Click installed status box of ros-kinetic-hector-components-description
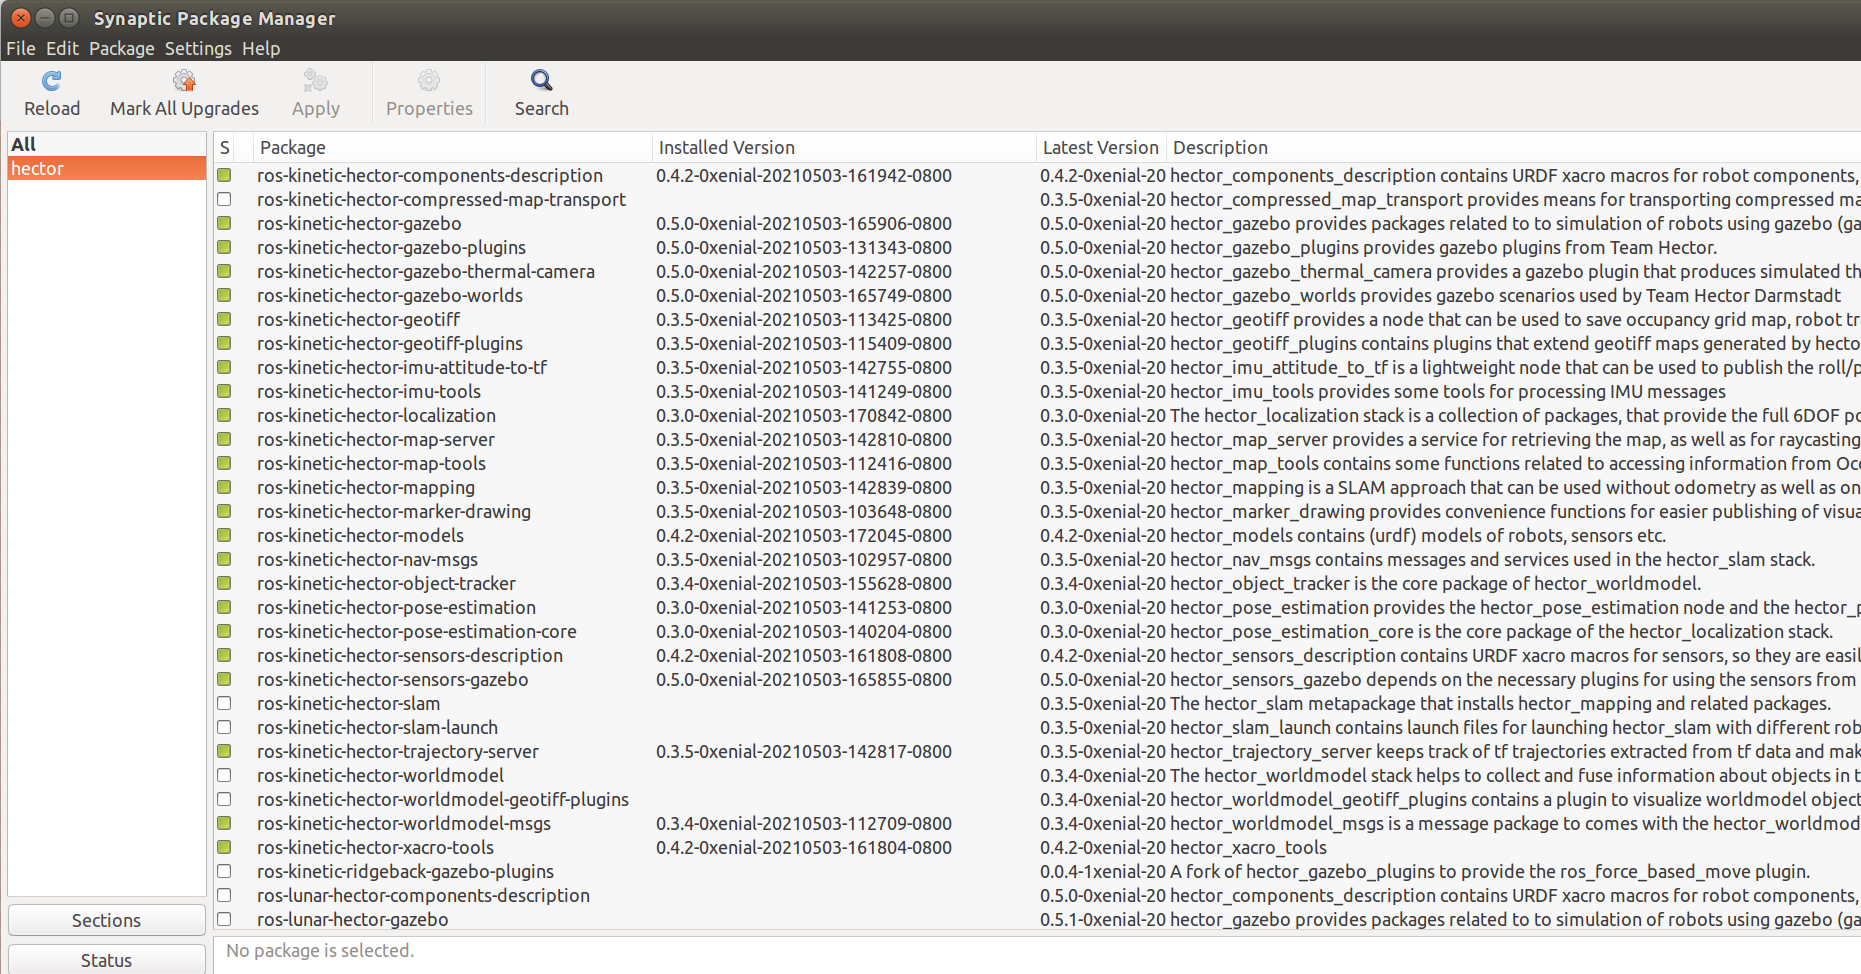This screenshot has width=1861, height=974. [224, 175]
